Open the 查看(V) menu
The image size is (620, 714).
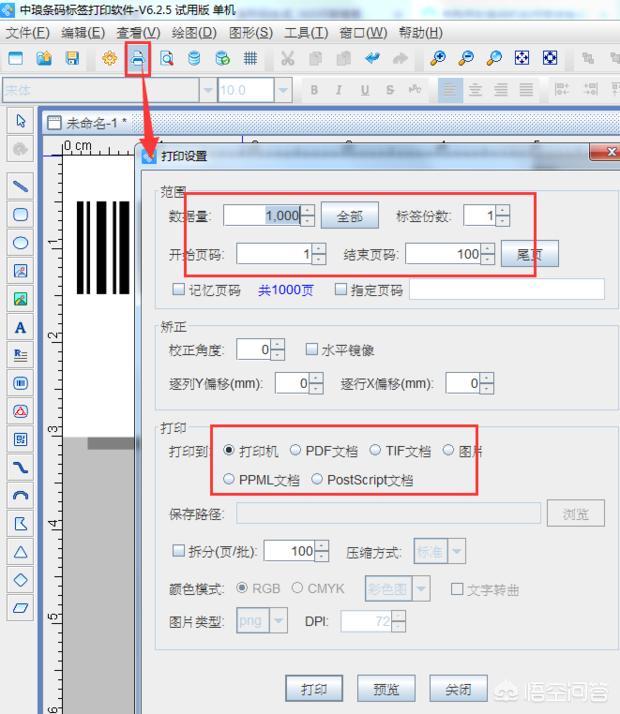[138, 33]
